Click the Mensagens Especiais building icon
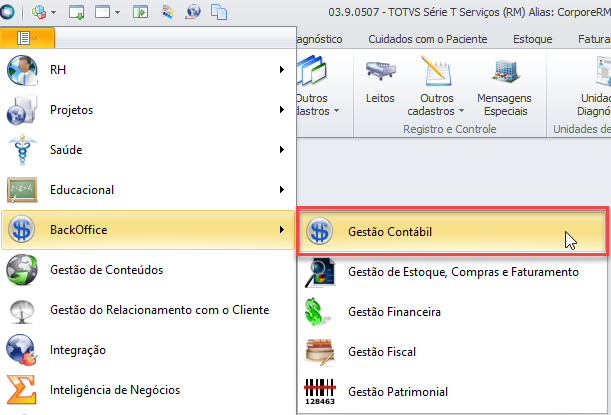 [x=505, y=71]
